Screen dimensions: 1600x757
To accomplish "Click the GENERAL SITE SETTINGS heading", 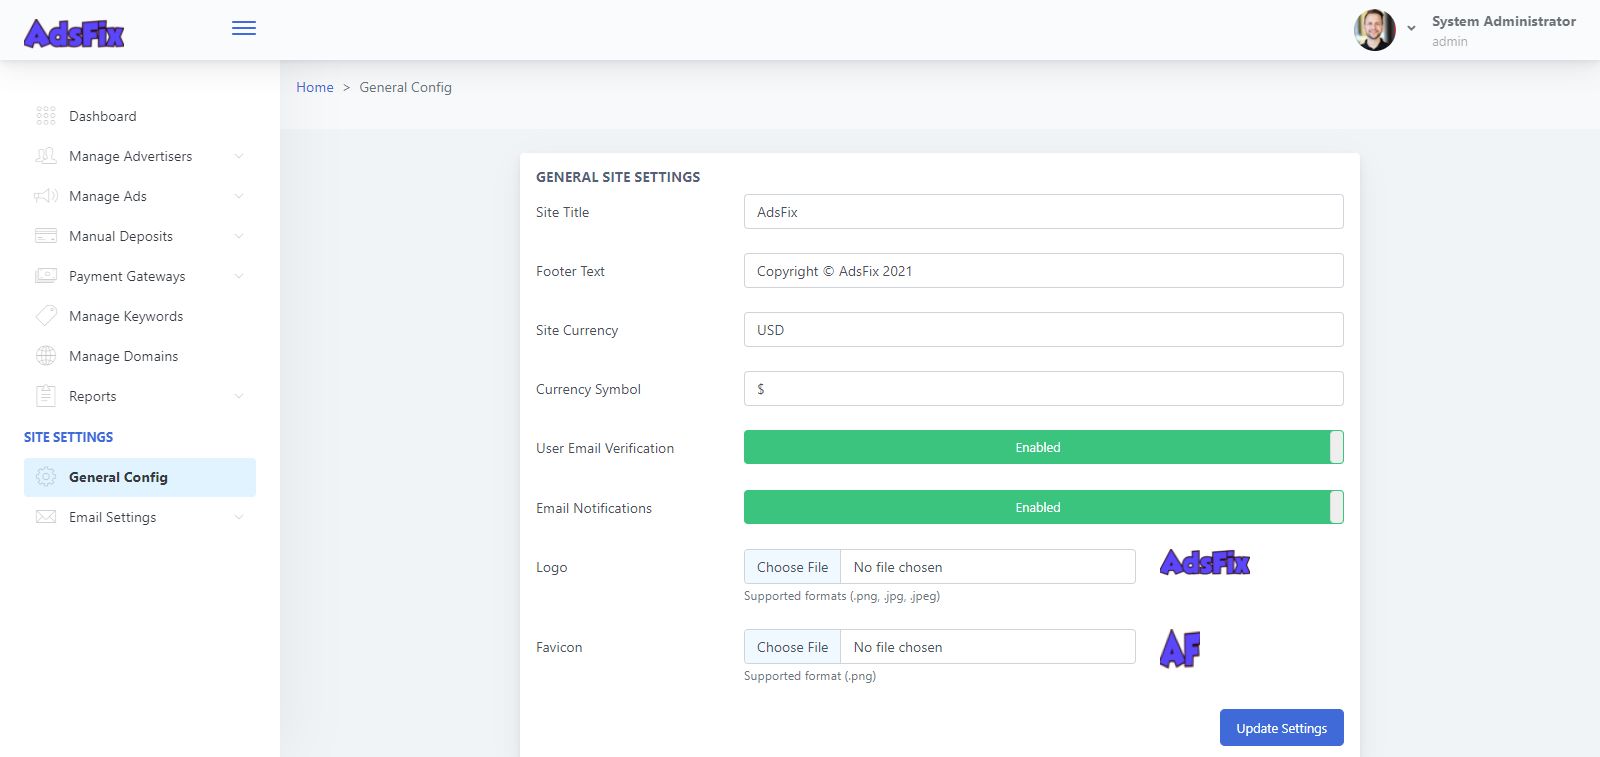I will coord(618,177).
